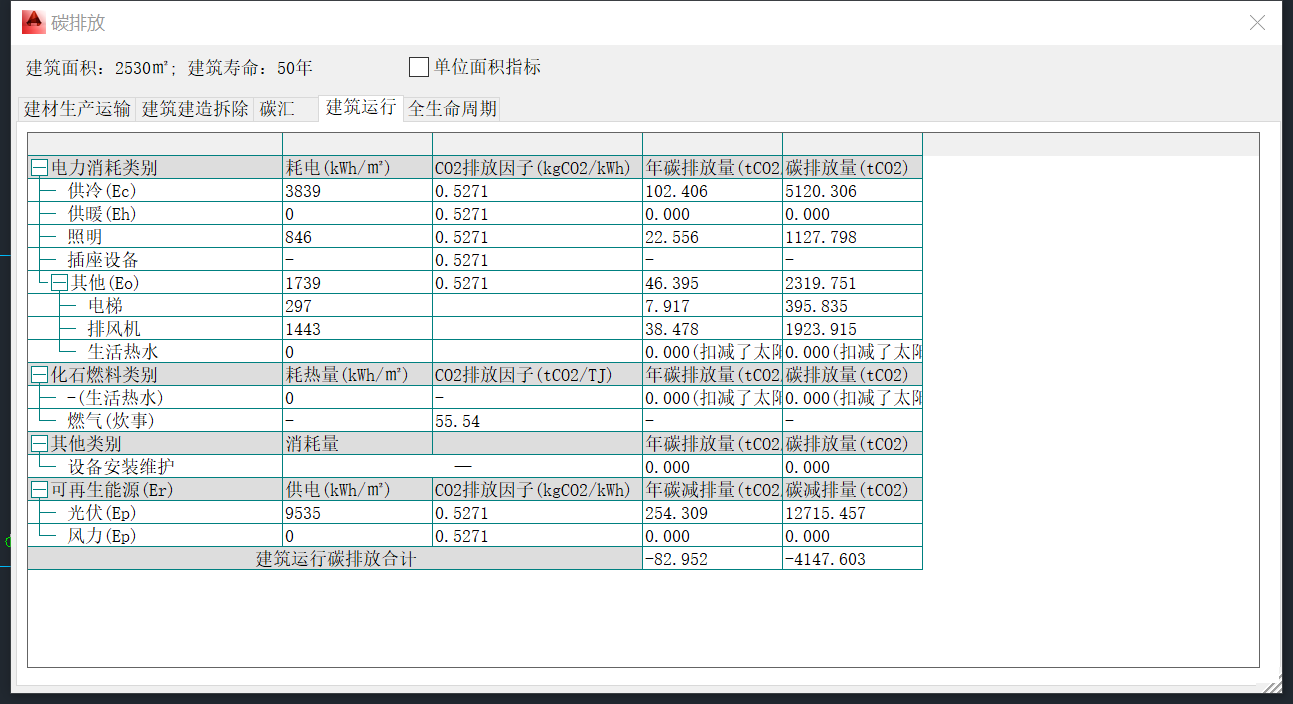Select the 碳汇 tab
1293x704 pixels.
(x=277, y=109)
